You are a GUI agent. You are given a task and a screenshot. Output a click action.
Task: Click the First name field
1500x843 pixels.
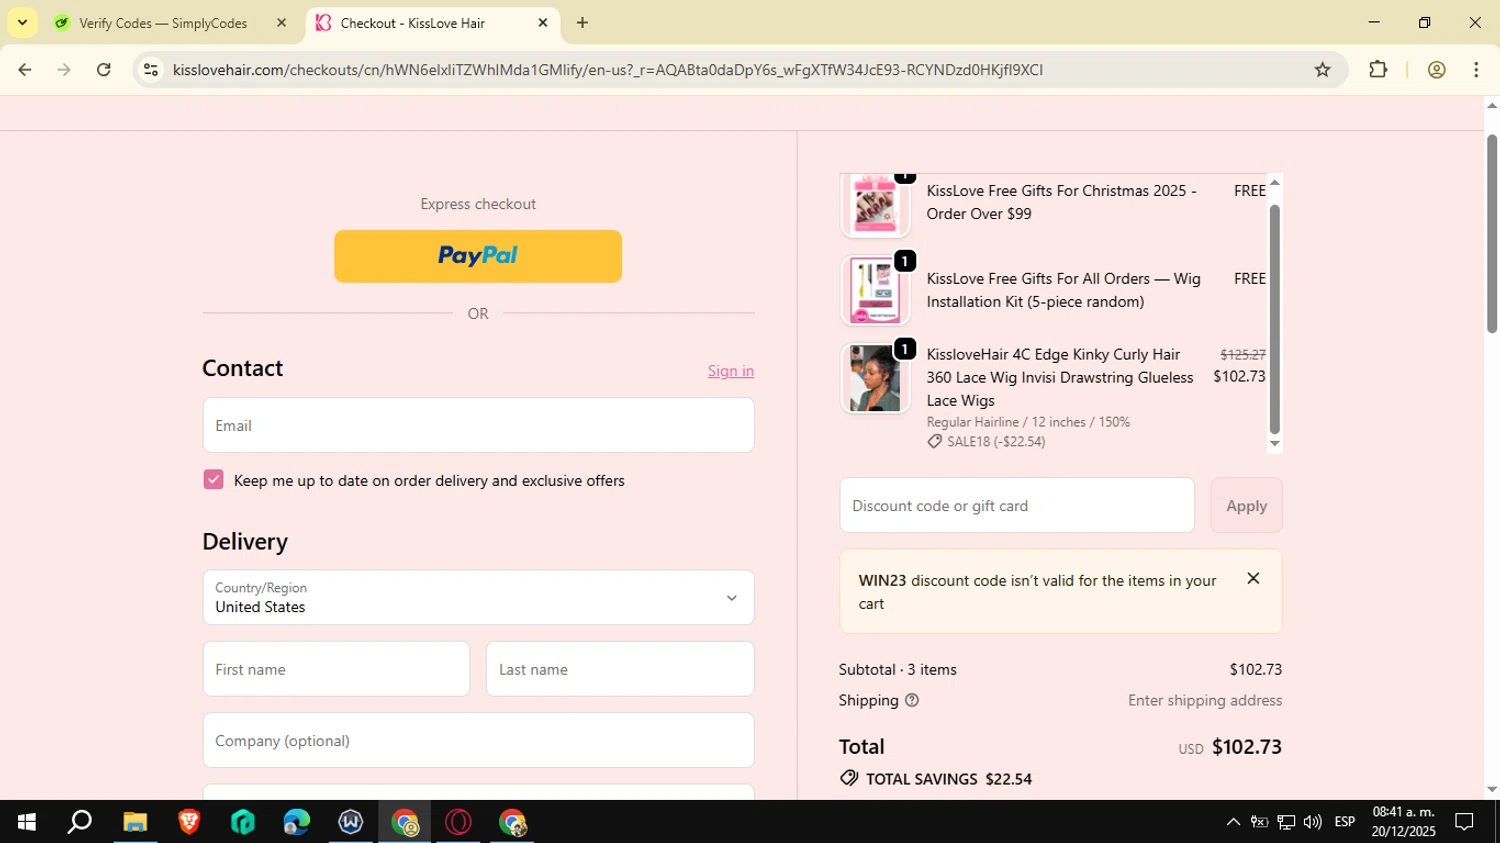click(336, 669)
